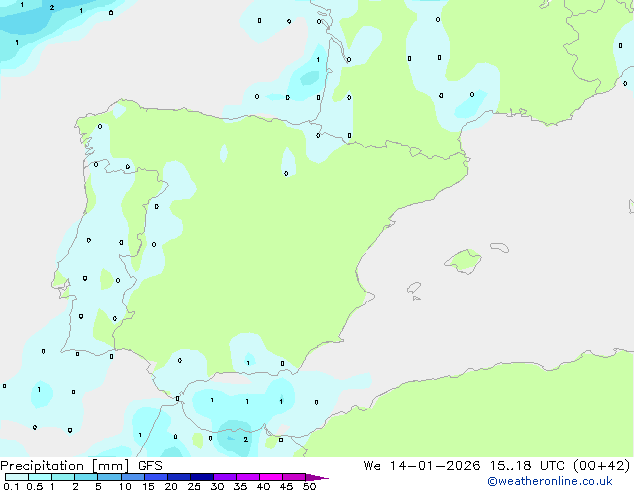Screen dimensions: 634x490
Task: Pick the 15–20 mm legend swatch
Action: (155, 477)
